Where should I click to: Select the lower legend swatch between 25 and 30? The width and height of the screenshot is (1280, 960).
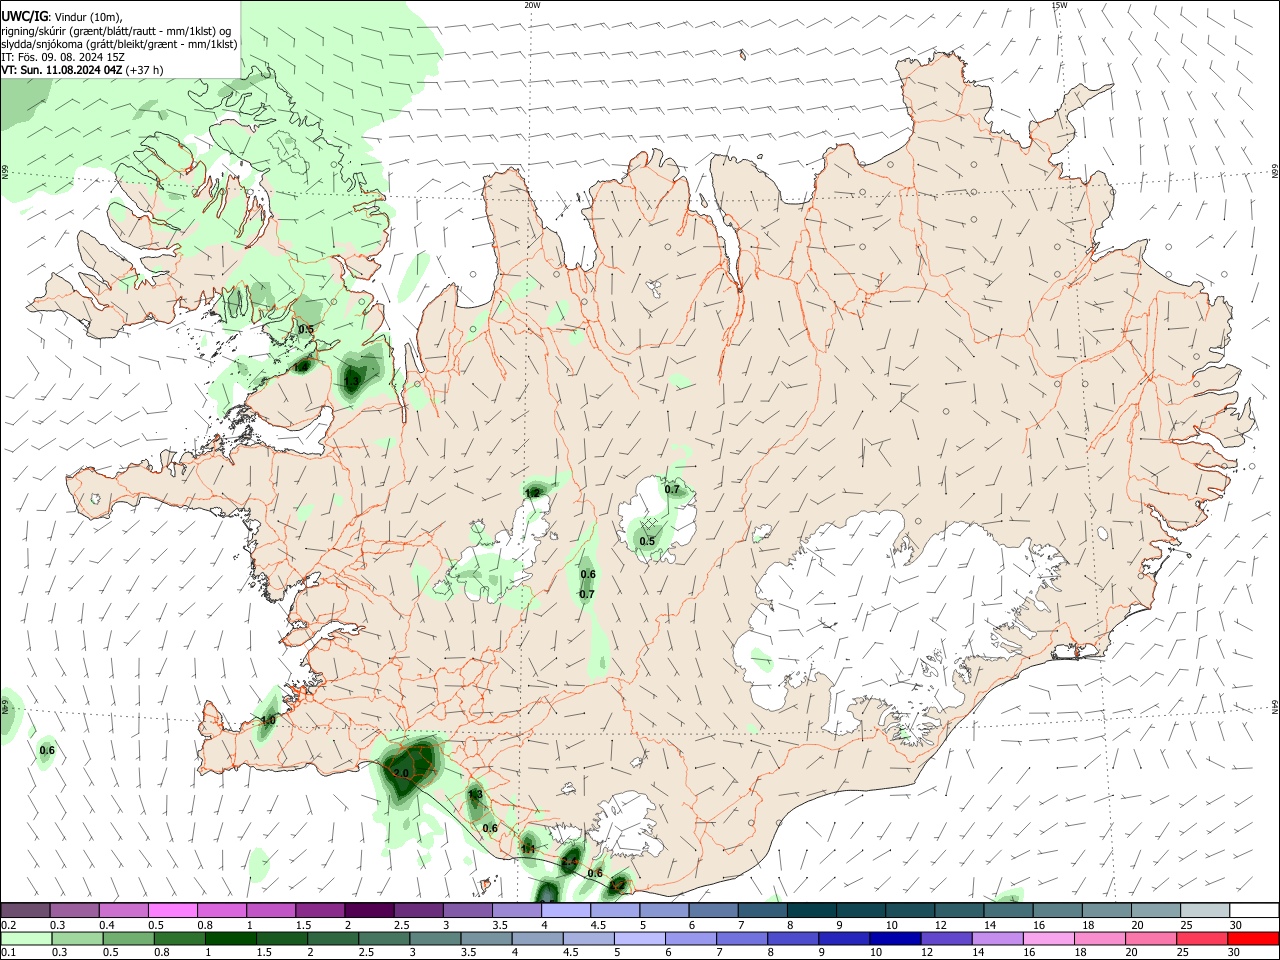click(x=1200, y=938)
